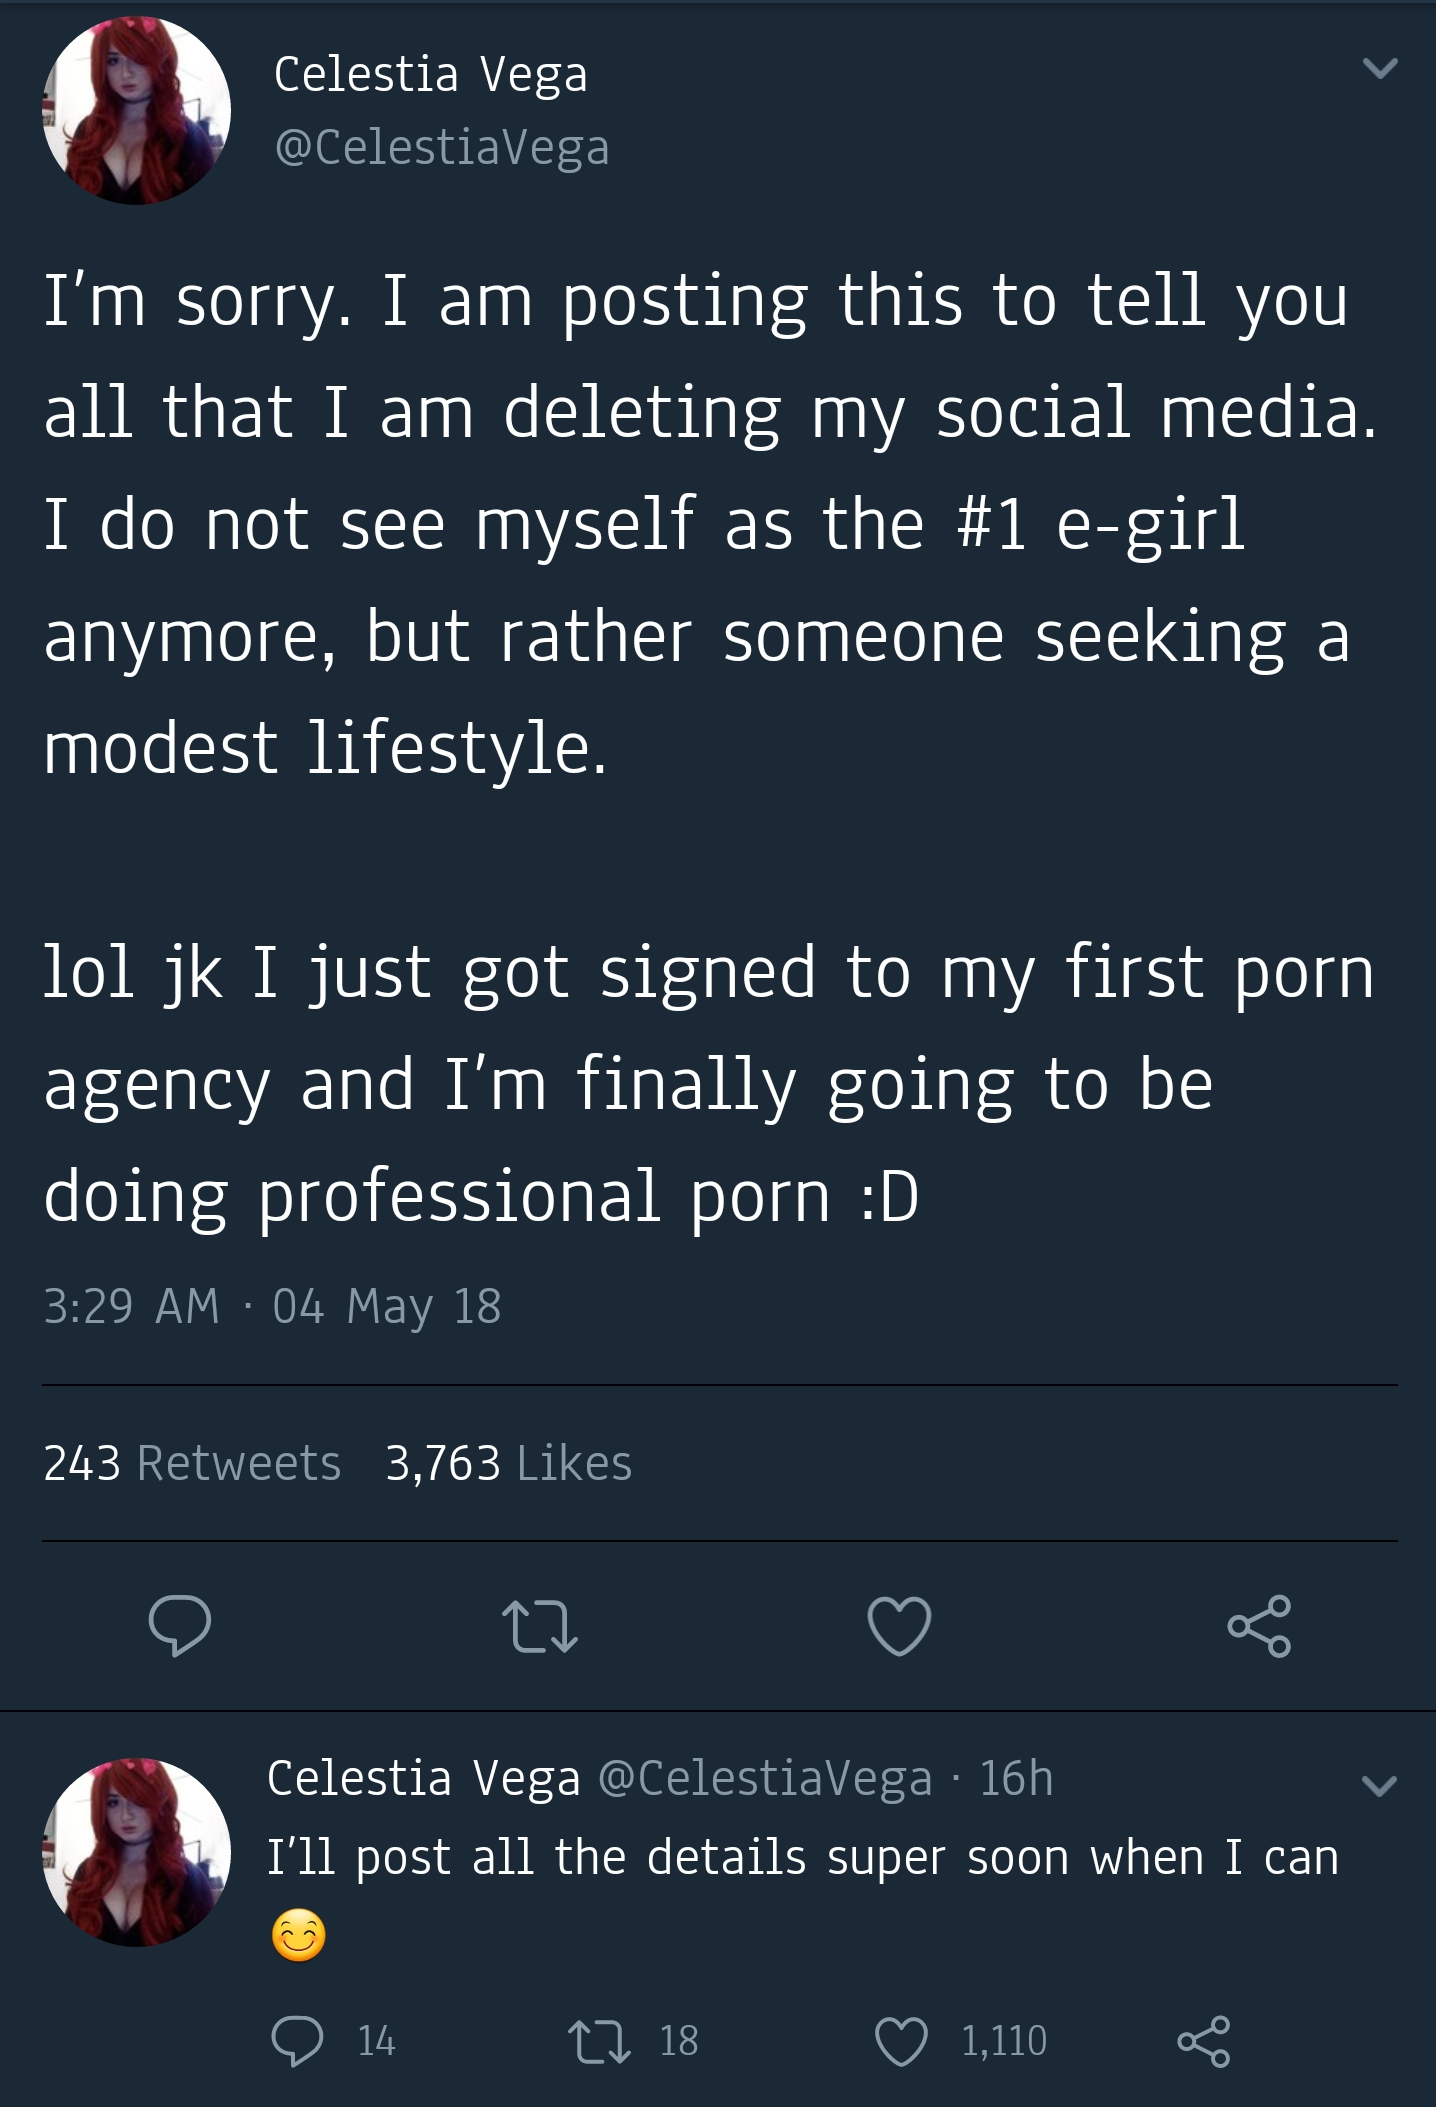Like the reply tweet with 1,110 likes
1436x2107 pixels.
902,2040
